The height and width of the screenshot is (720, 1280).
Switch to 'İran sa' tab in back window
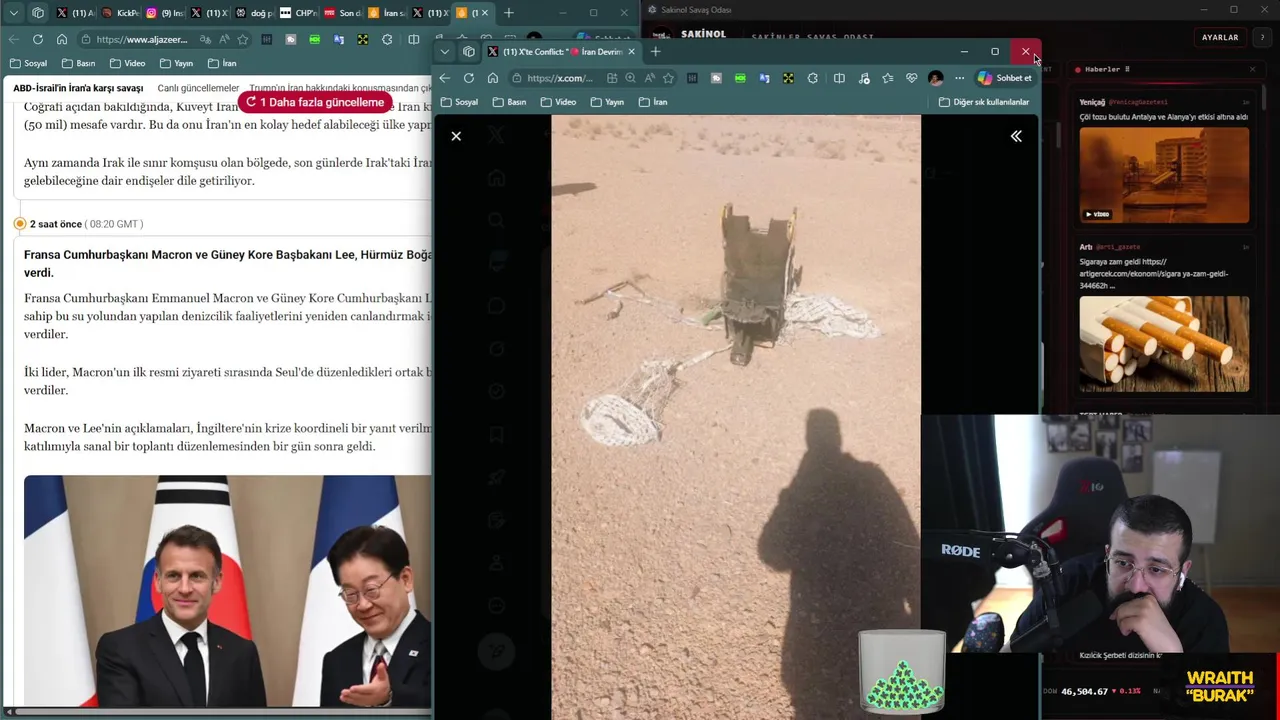pos(388,13)
